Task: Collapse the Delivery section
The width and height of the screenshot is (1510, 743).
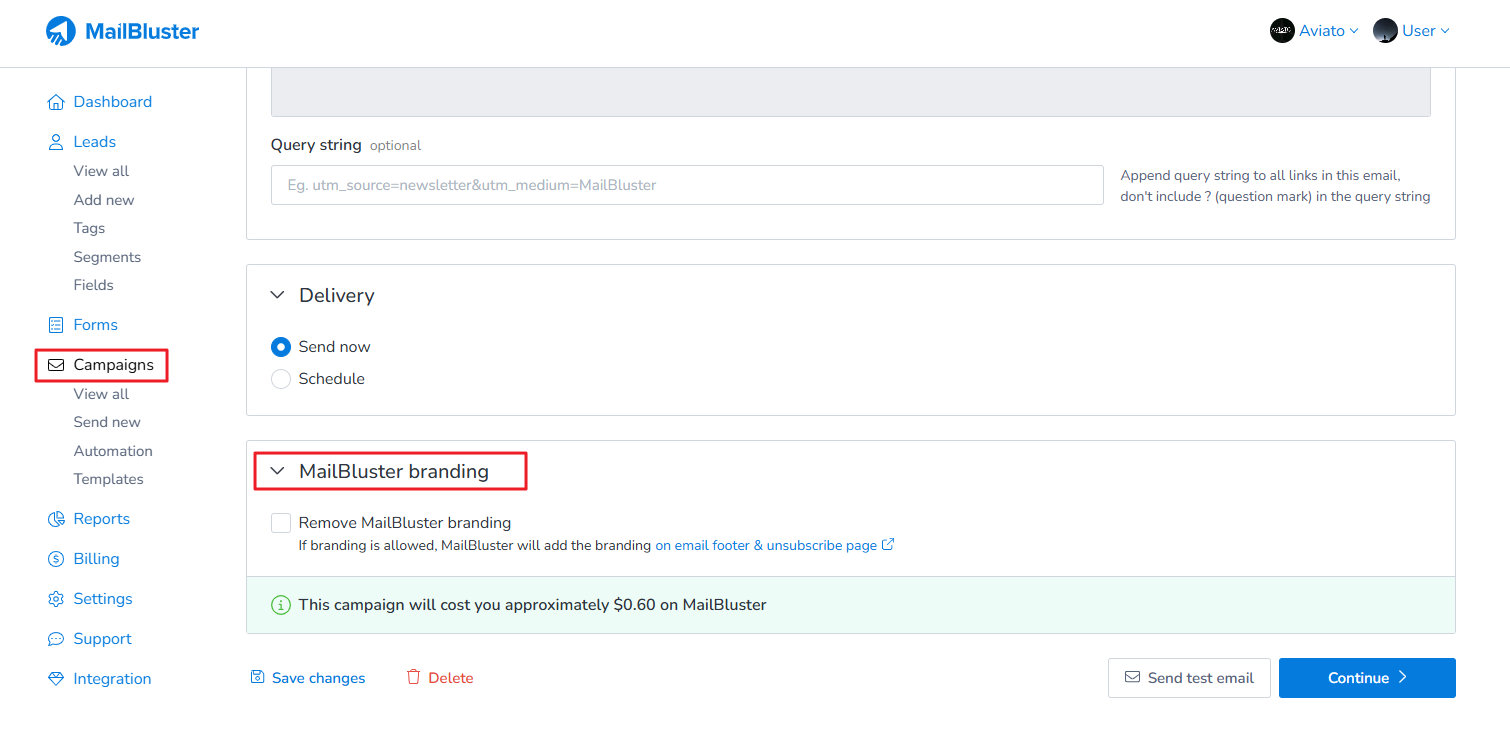Action: tap(278, 296)
